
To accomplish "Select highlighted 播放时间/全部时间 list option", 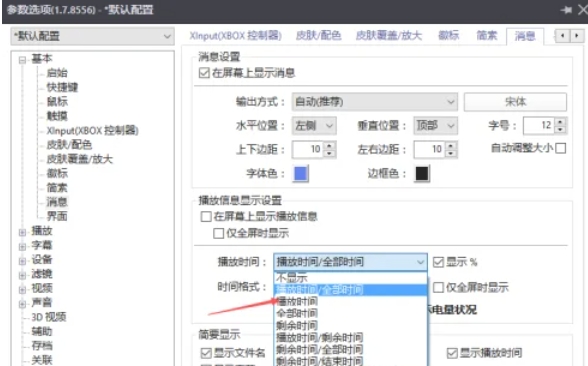I will (351, 290).
